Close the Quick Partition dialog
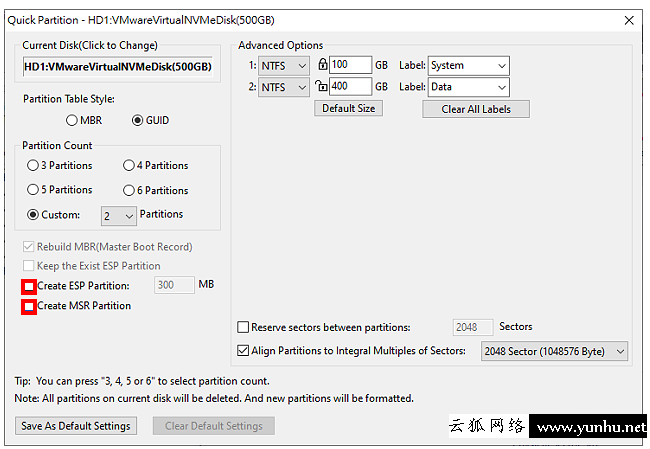Screen dimensions: 650x449 pos(629,20)
